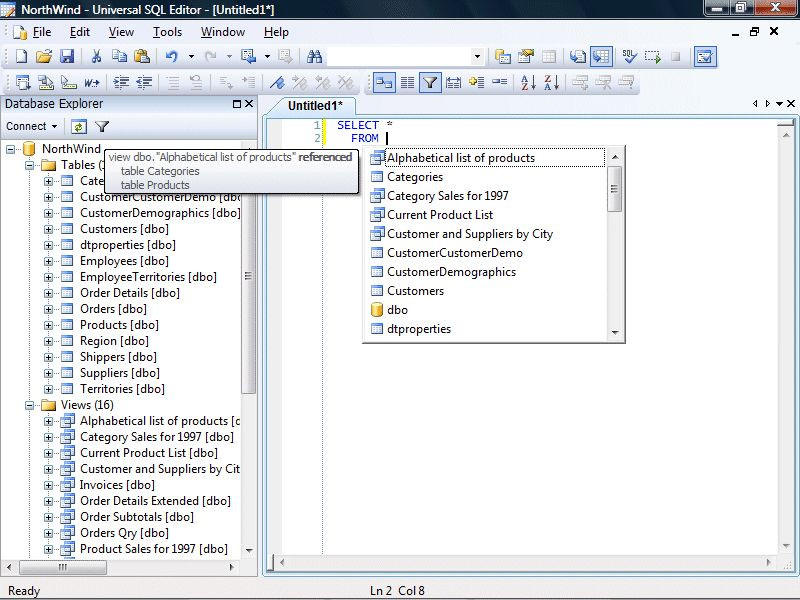Remove a row with the minus-lines icon
The height and width of the screenshot is (600, 800).
click(500, 82)
